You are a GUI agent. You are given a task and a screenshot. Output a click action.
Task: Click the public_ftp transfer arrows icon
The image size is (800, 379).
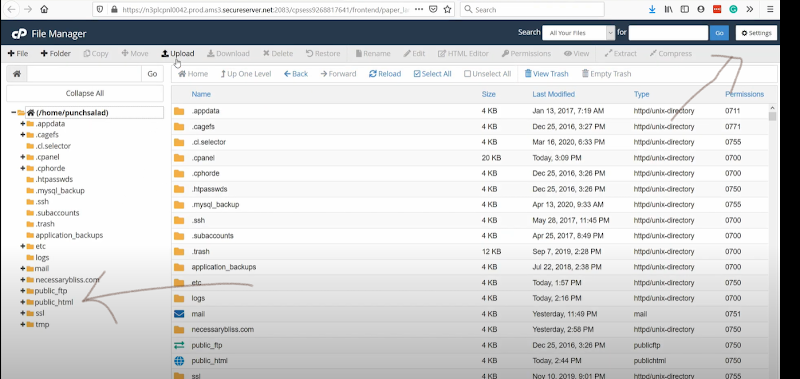179,345
